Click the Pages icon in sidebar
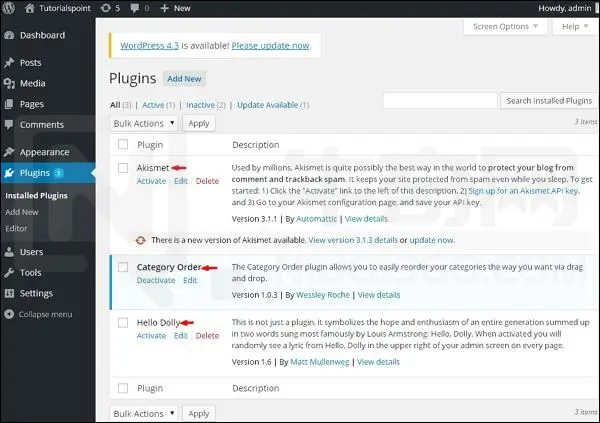Viewport: 600px width, 423px height. (9, 104)
